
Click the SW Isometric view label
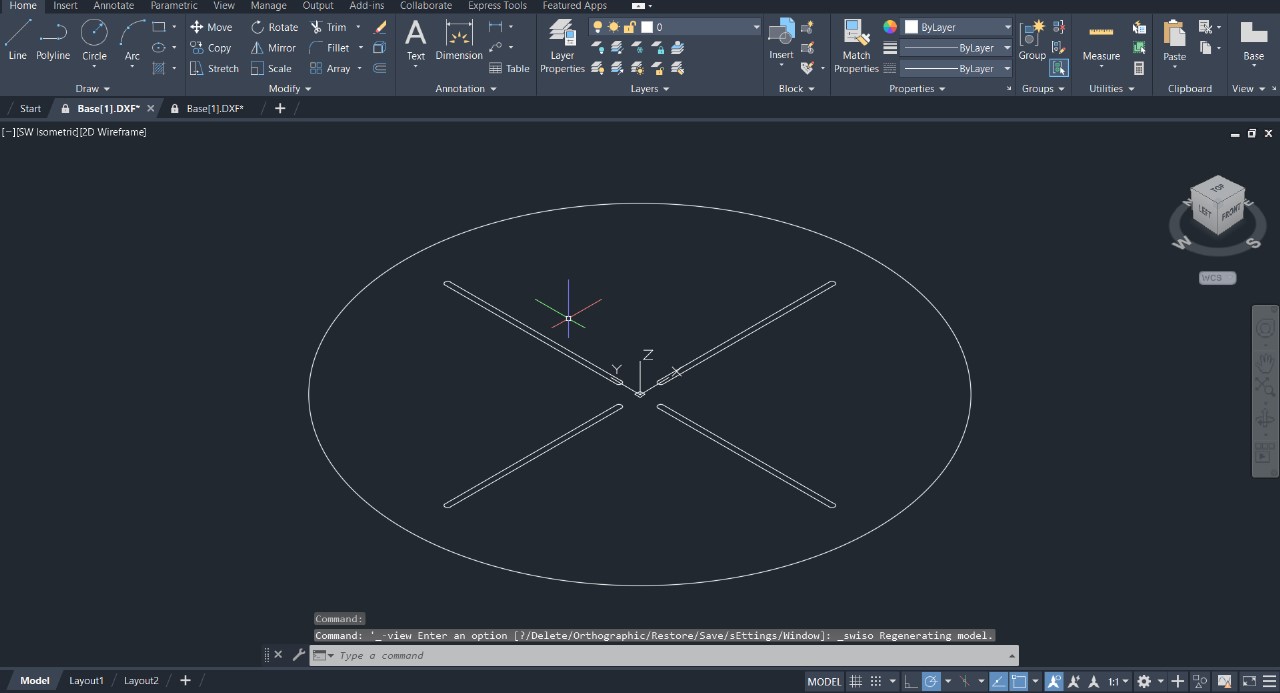(49, 132)
